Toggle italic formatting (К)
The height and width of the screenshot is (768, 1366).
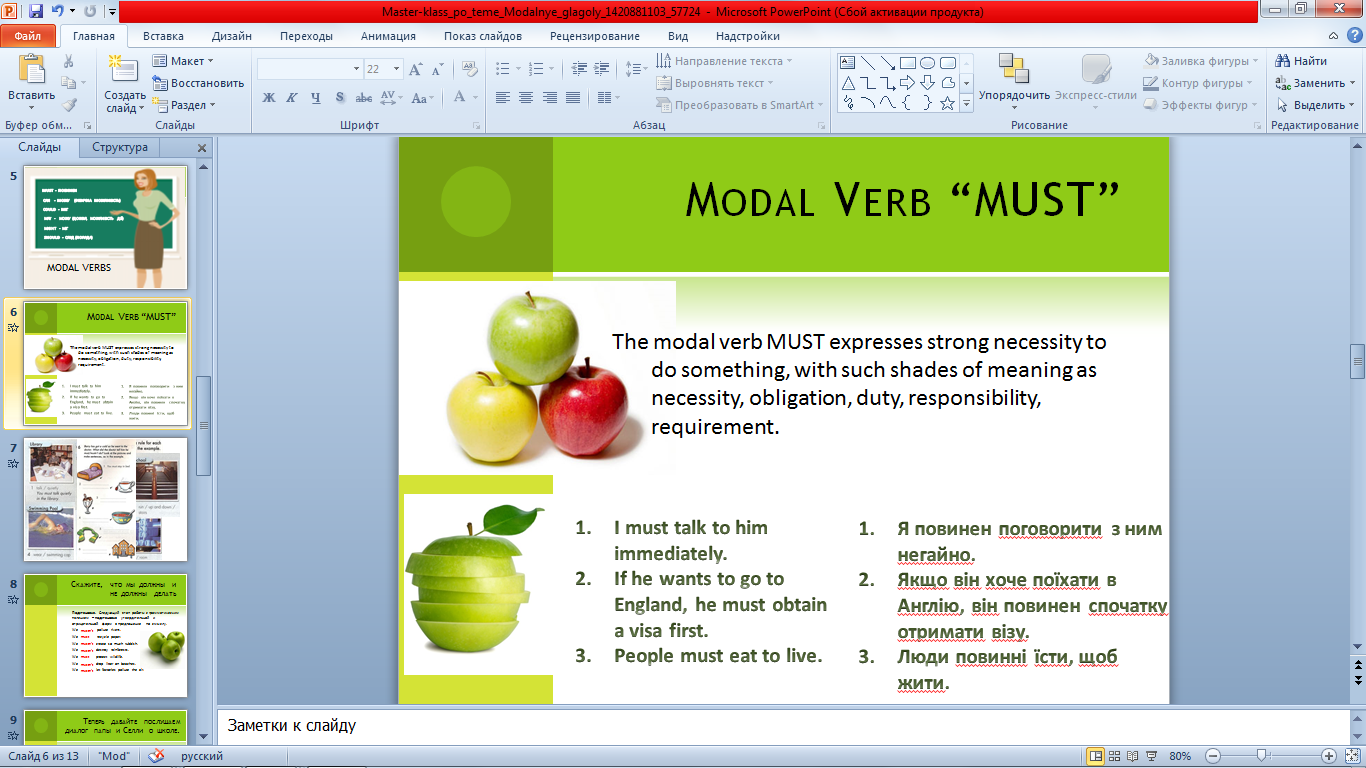click(x=291, y=97)
